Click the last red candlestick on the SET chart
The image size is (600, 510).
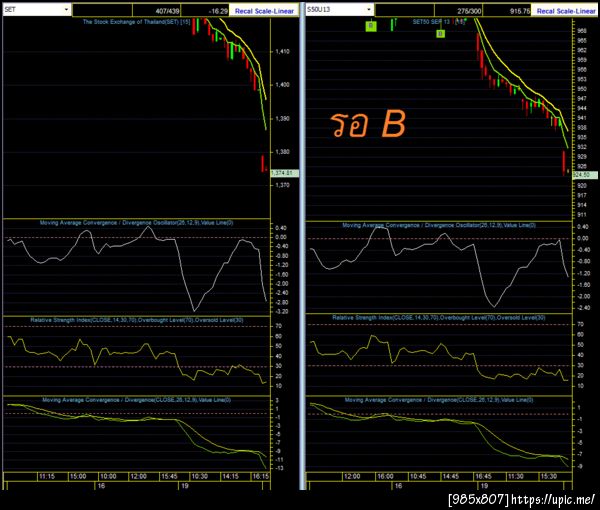[x=263, y=163]
